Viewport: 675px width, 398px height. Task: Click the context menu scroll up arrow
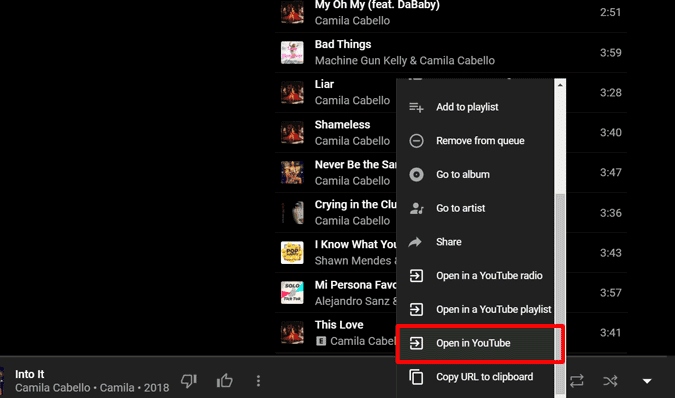click(x=560, y=85)
